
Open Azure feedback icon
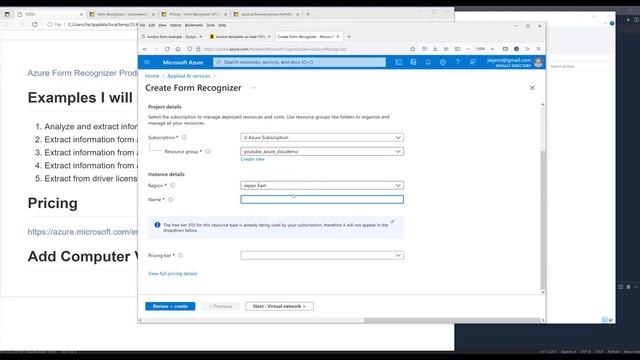[x=472, y=62]
